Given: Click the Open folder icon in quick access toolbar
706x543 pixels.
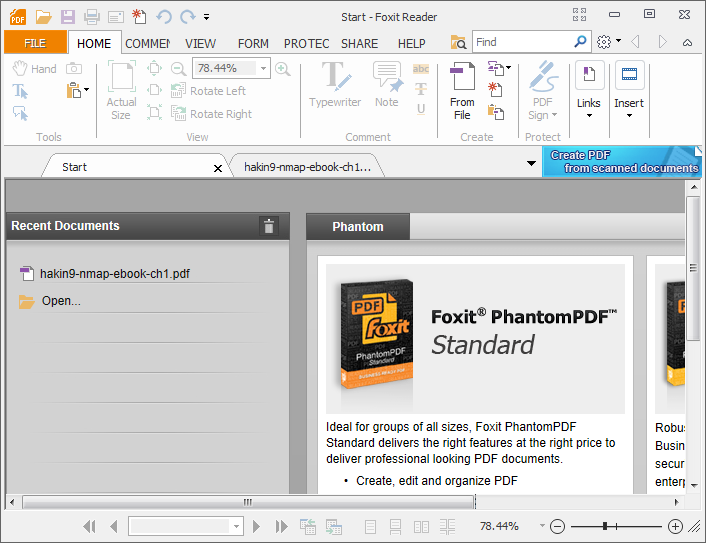Looking at the screenshot, I should (x=44, y=17).
